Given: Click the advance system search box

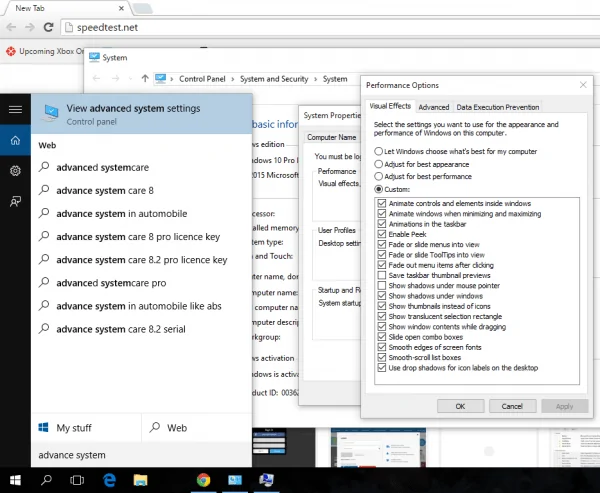Looking at the screenshot, I should tap(142, 455).
